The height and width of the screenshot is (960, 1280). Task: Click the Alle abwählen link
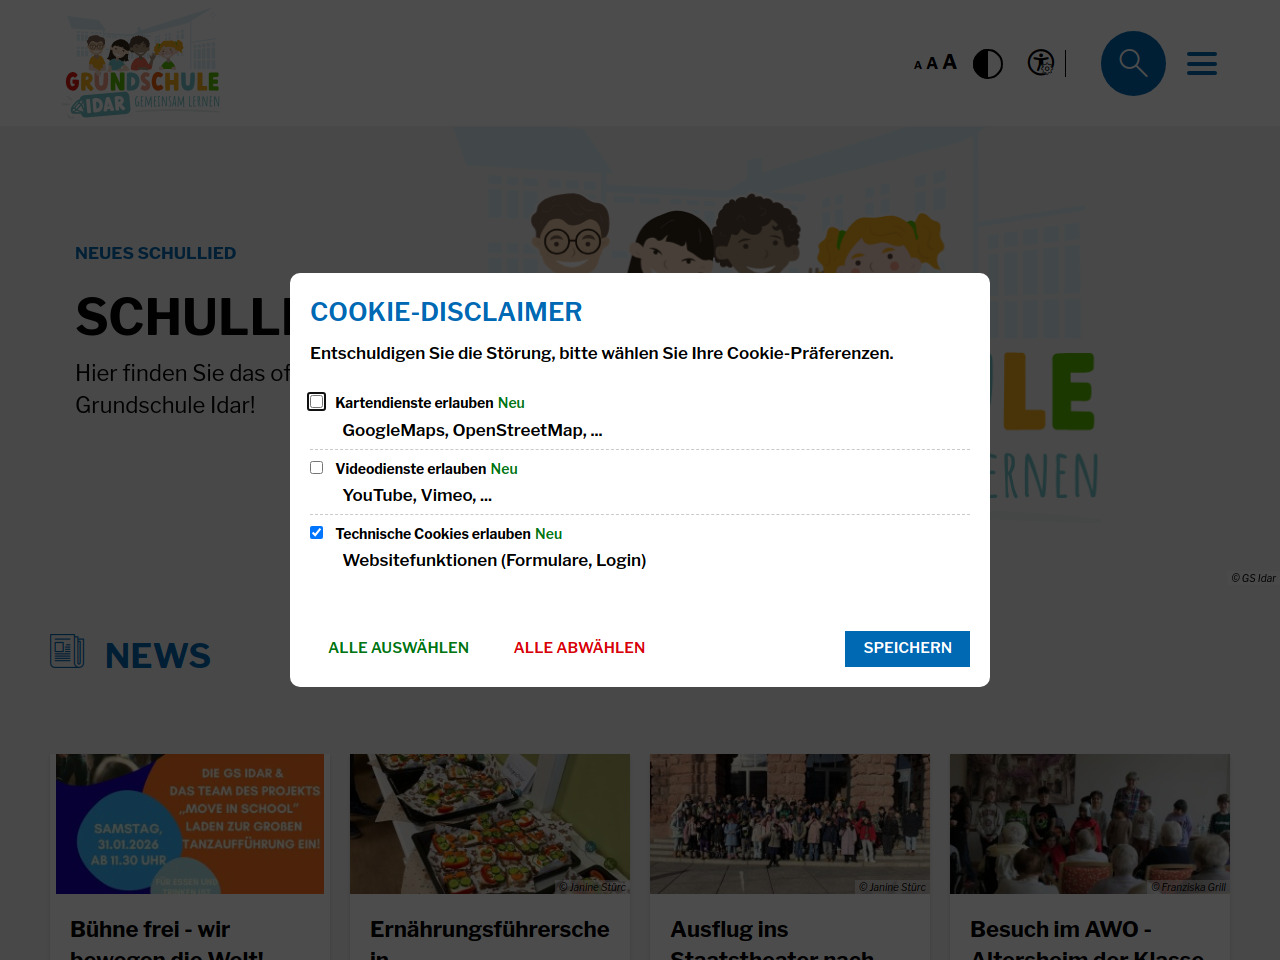[x=579, y=648]
